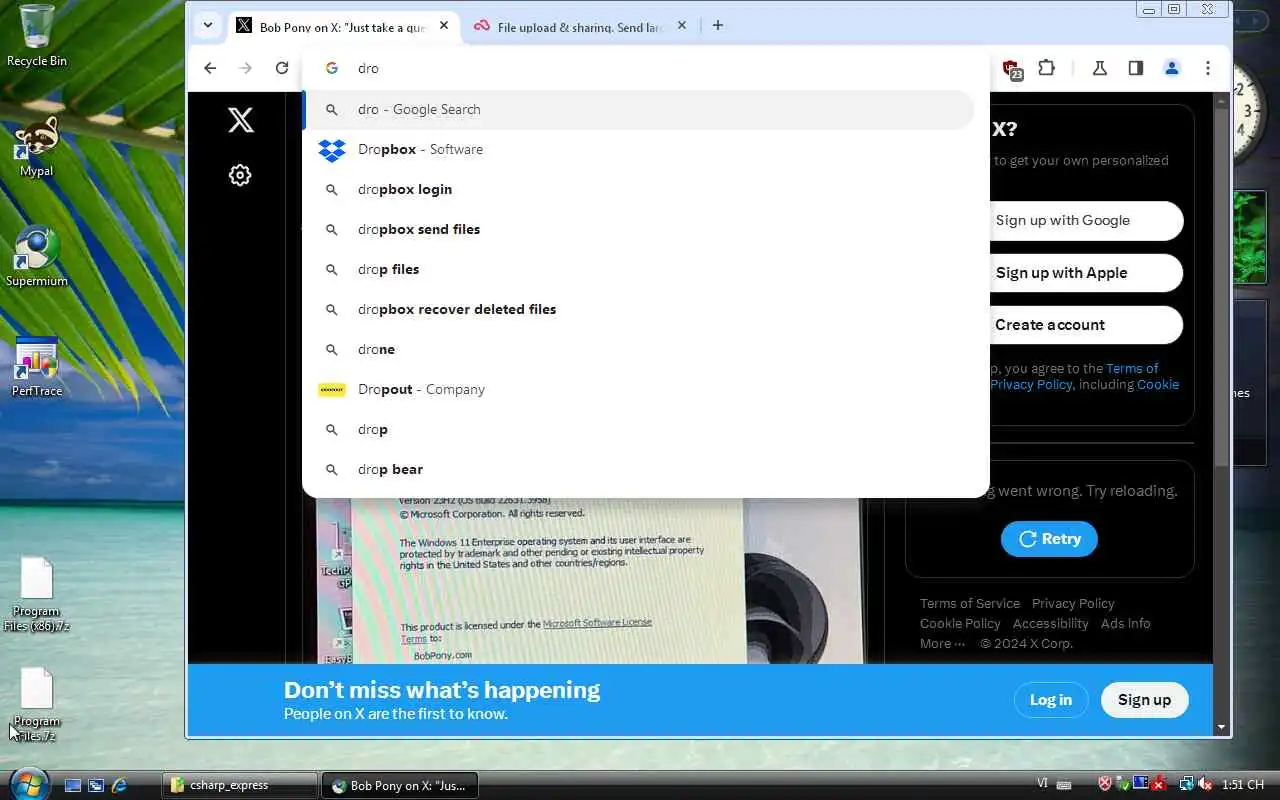This screenshot has height=800, width=1280.
Task: Choose the Dropbox - Software suggestion
Action: (x=638, y=149)
